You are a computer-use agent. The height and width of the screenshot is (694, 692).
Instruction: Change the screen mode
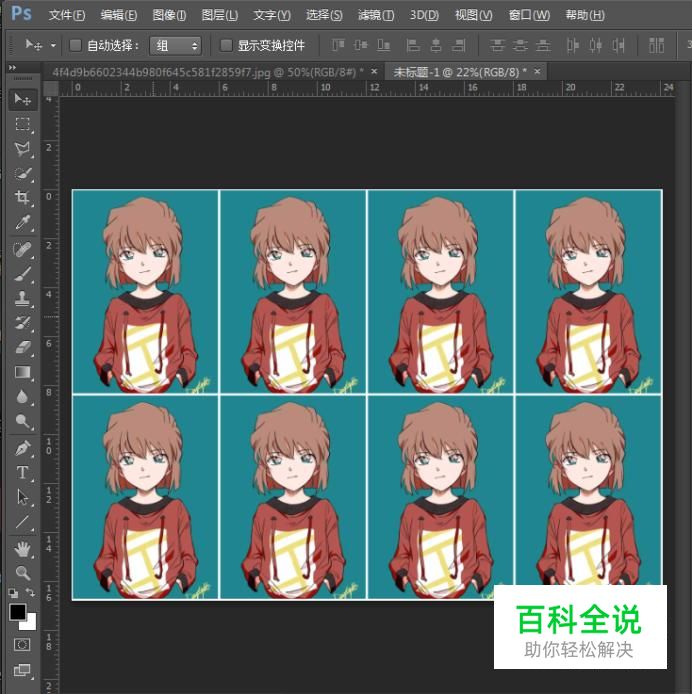click(x=22, y=670)
